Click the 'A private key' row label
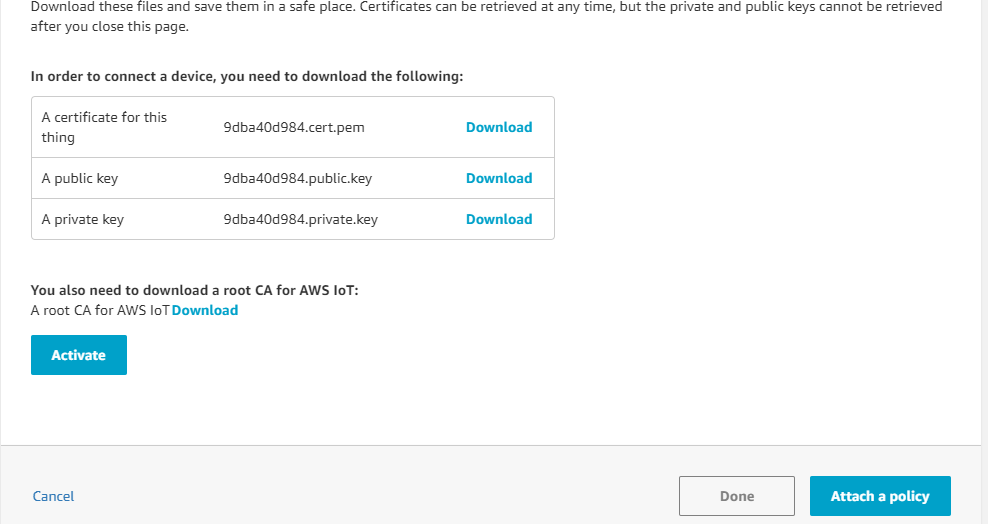The height and width of the screenshot is (524, 988). (x=83, y=219)
